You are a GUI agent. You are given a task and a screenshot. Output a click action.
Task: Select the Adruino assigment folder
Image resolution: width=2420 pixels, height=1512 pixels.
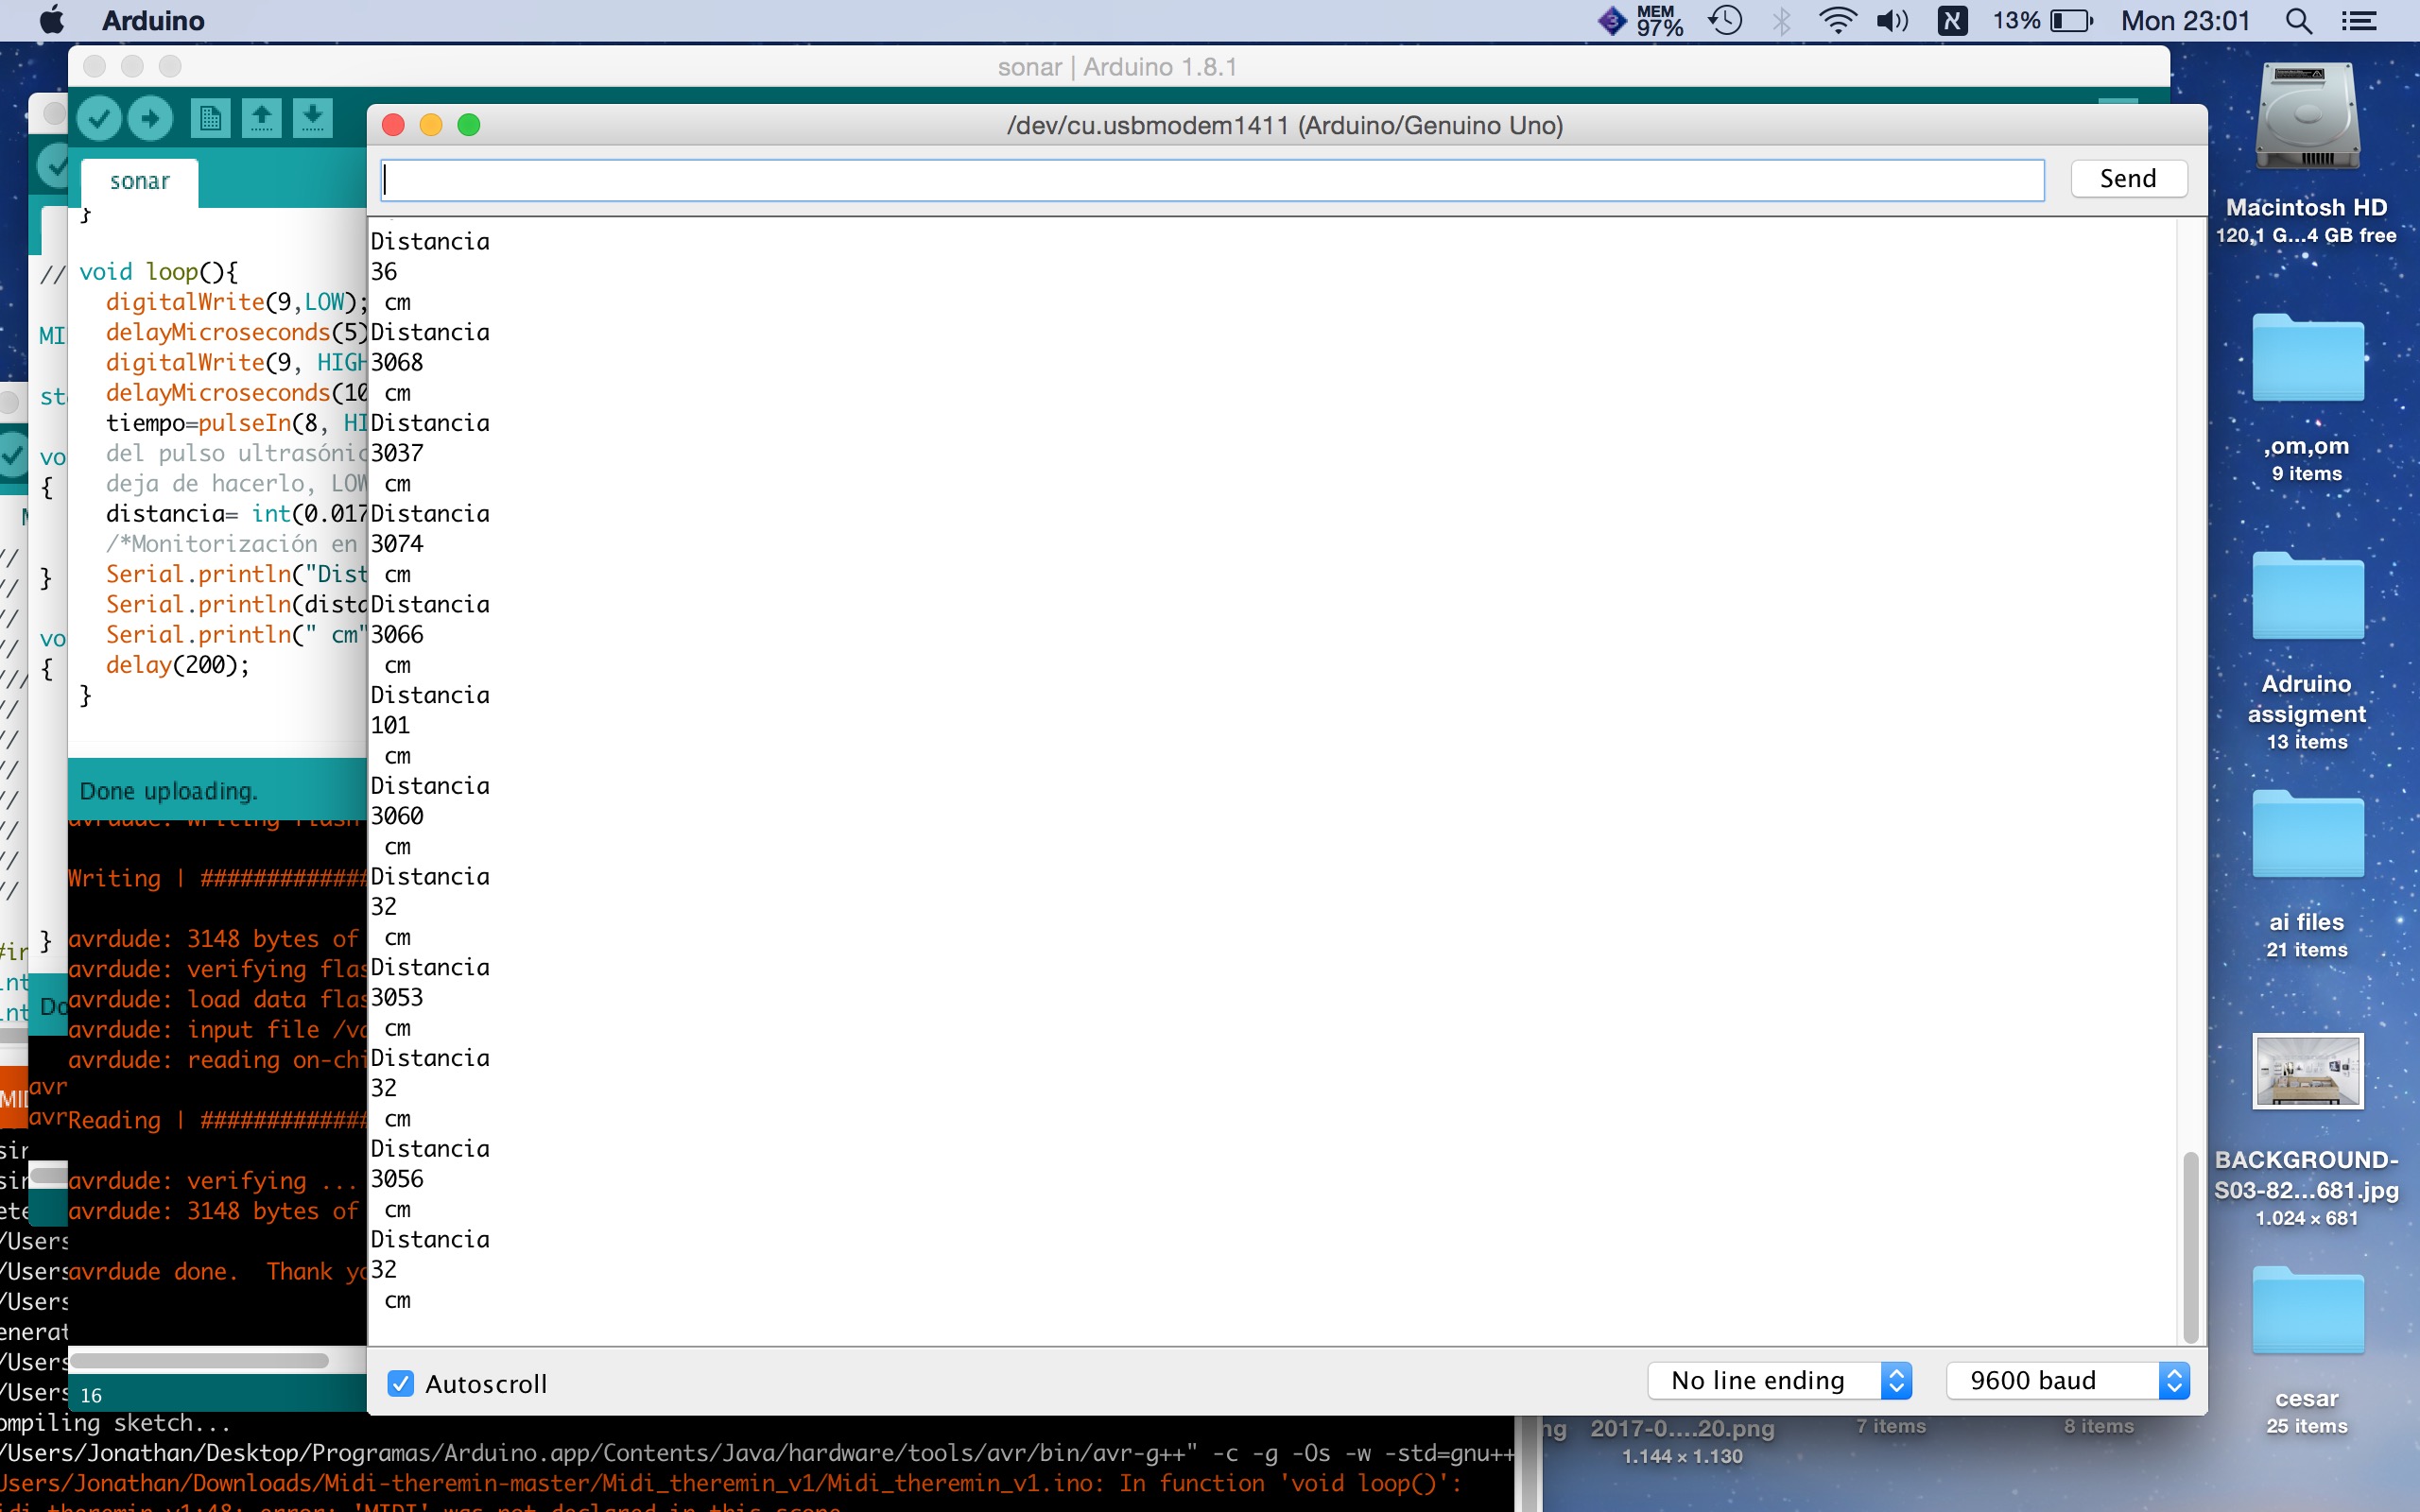coord(2307,596)
